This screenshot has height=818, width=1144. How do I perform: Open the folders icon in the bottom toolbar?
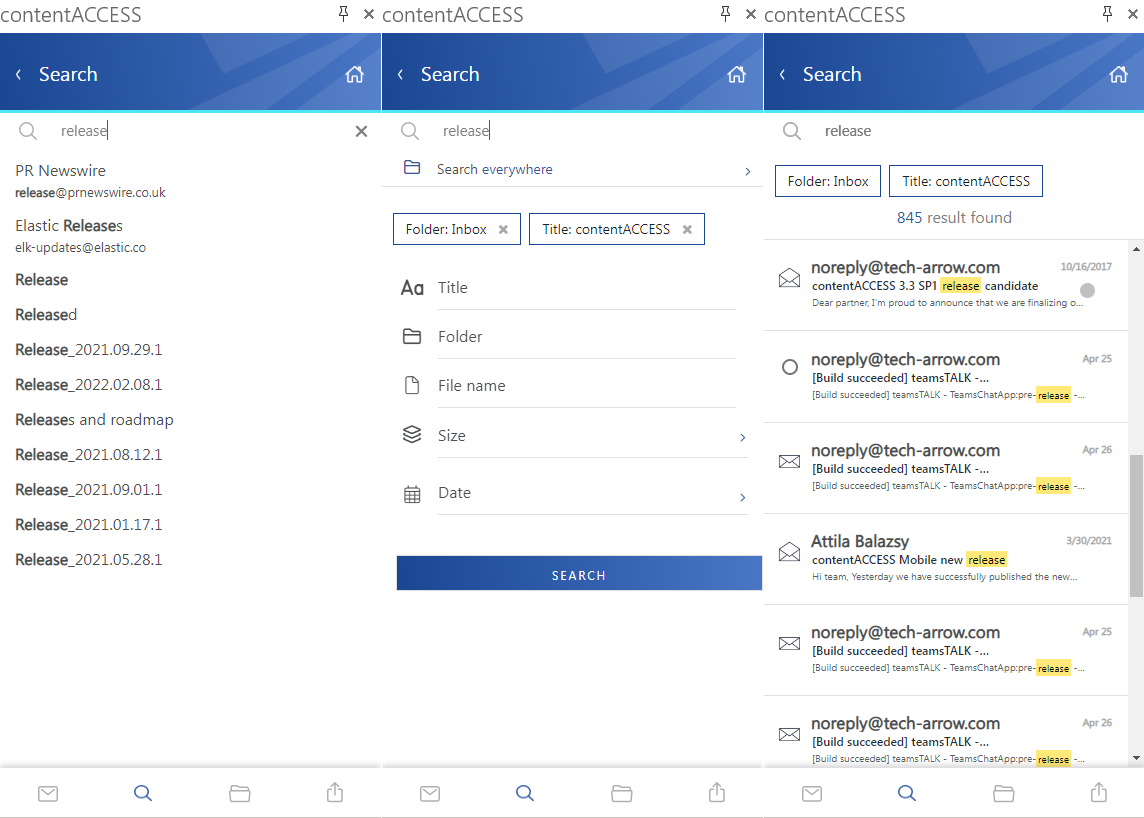tap(239, 793)
